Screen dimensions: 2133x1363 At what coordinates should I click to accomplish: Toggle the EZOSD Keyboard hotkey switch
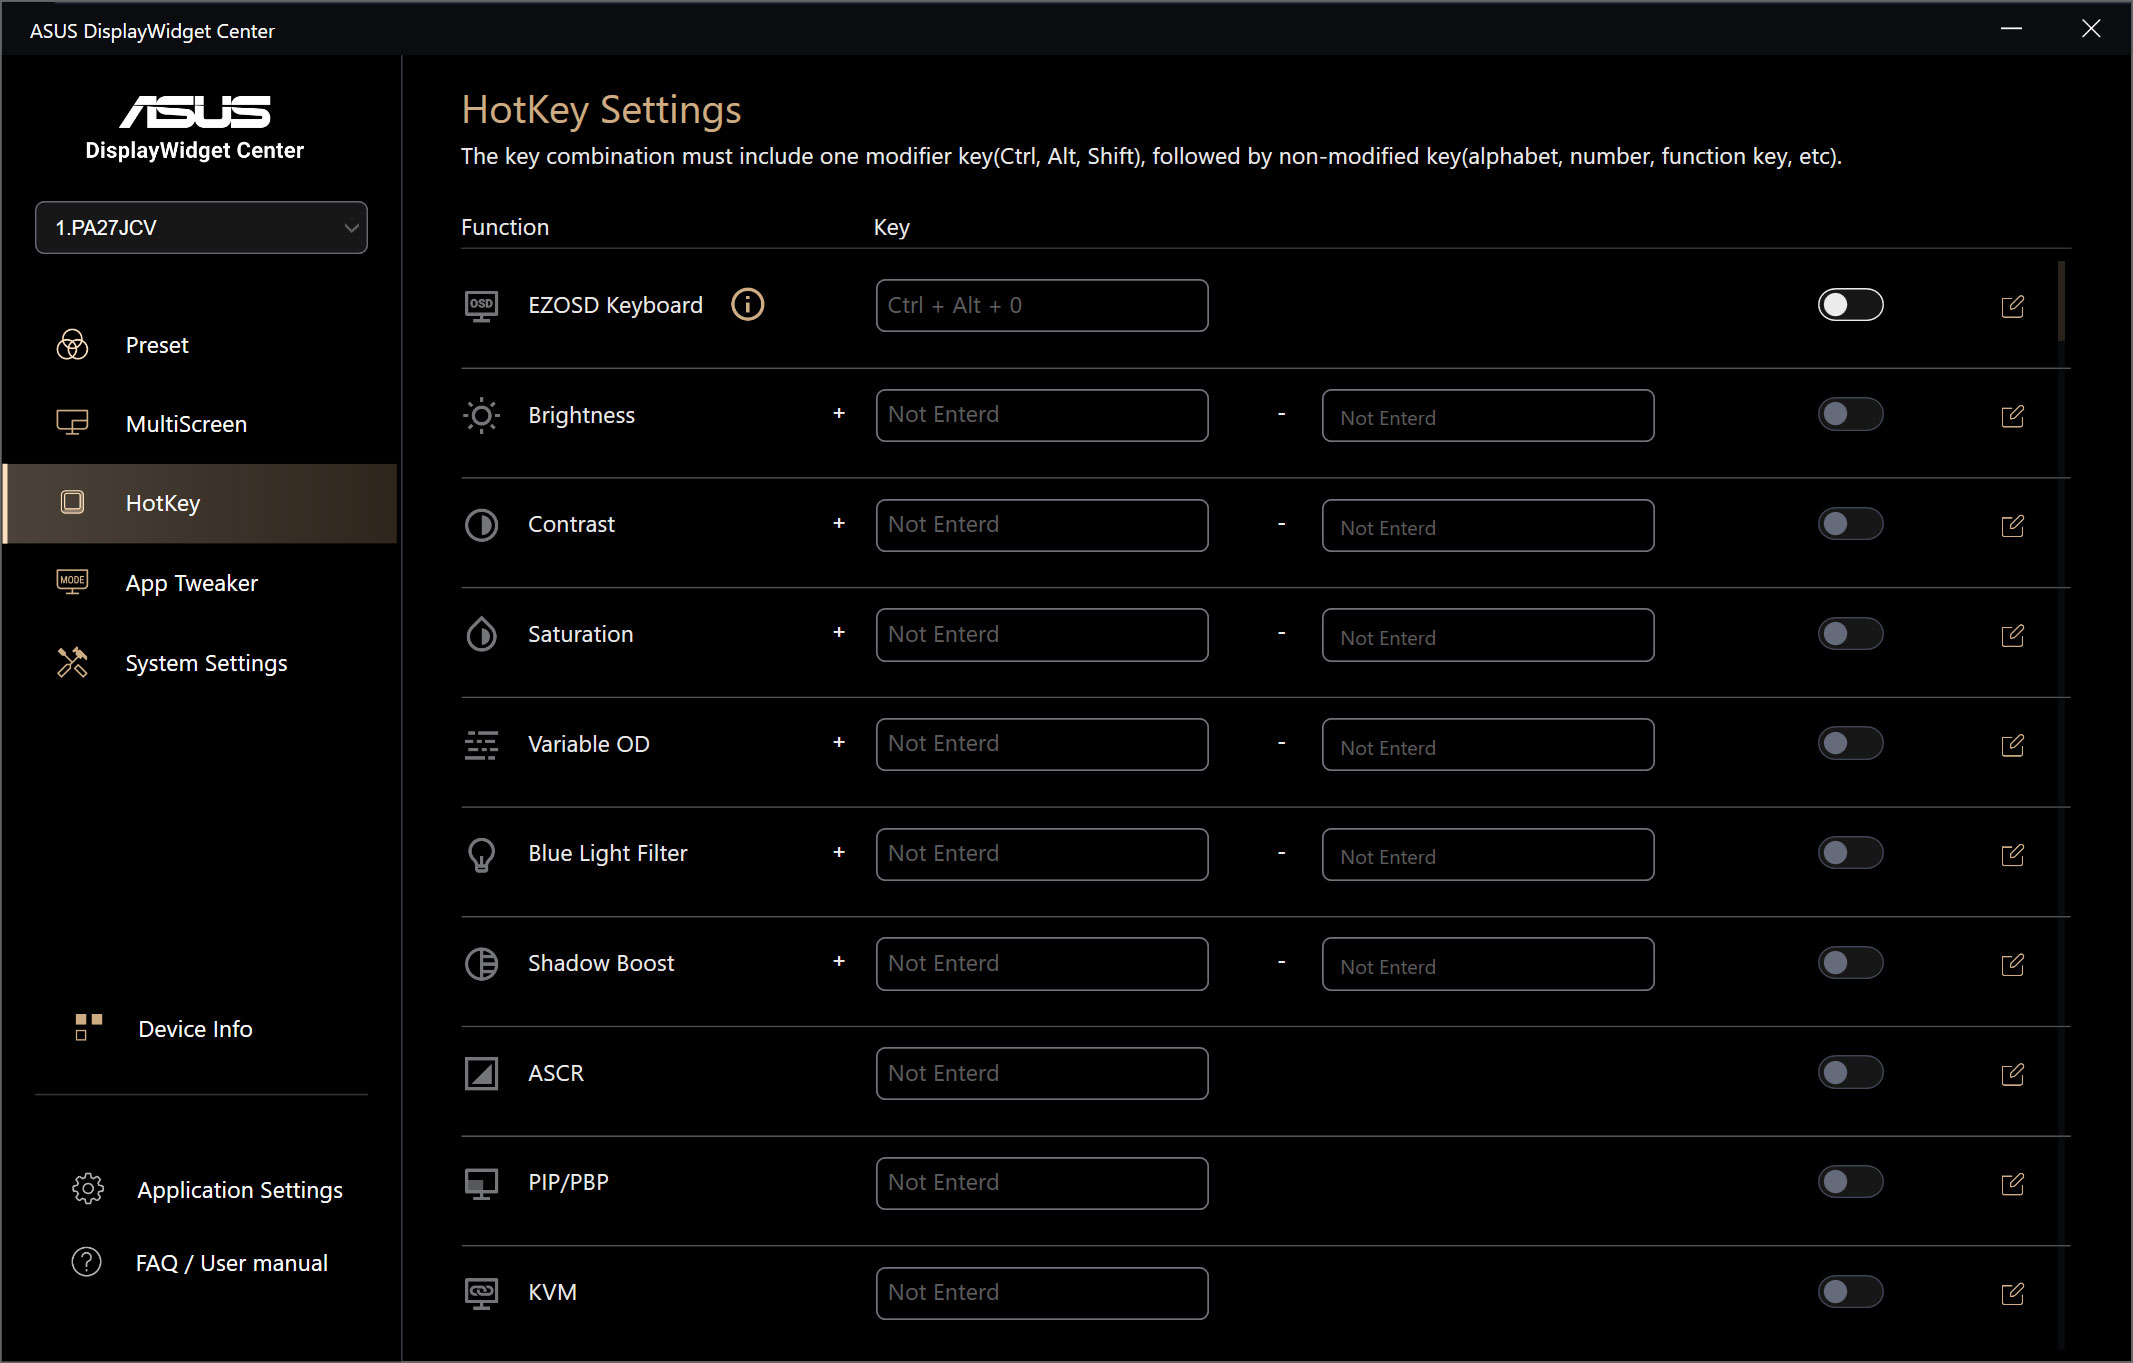pyautogui.click(x=1849, y=305)
